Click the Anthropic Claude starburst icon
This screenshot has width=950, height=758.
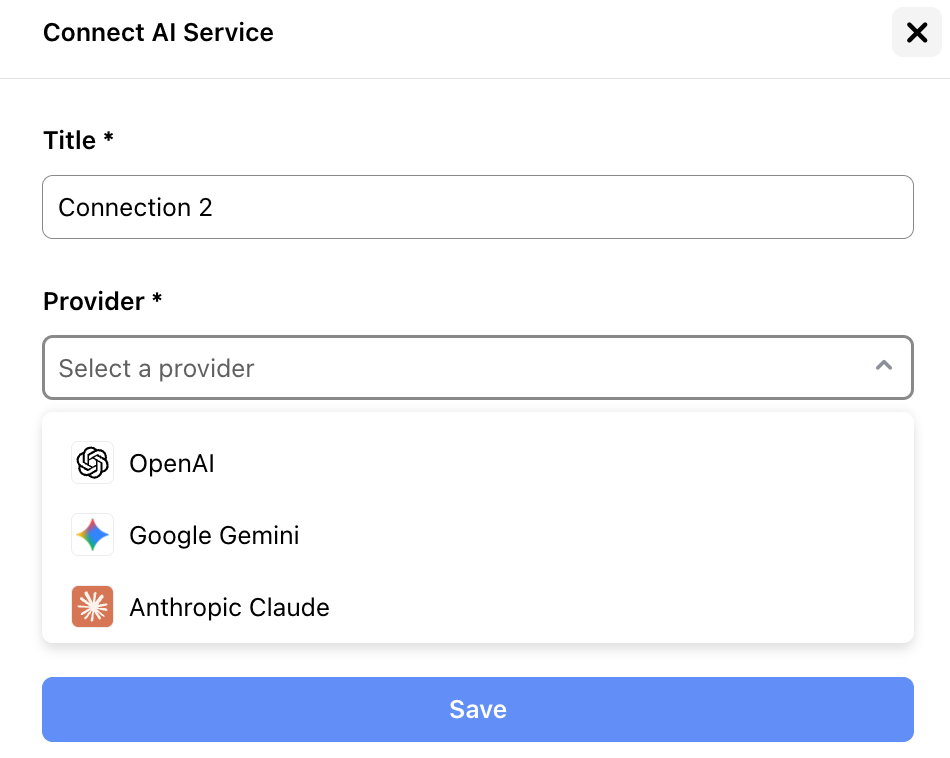click(92, 607)
